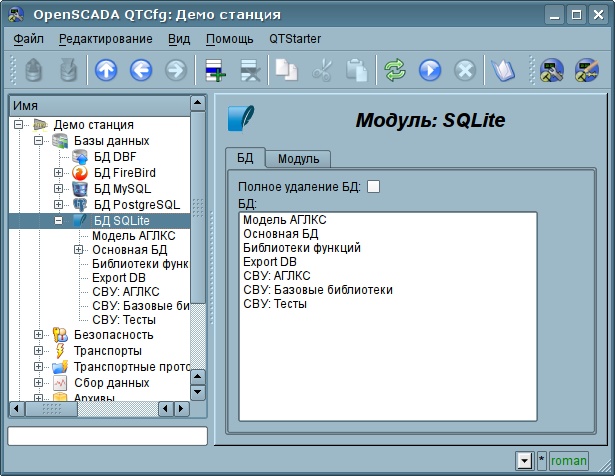615x476 pixels.
Task: Go back with the left arrow icon
Action: coord(141,71)
